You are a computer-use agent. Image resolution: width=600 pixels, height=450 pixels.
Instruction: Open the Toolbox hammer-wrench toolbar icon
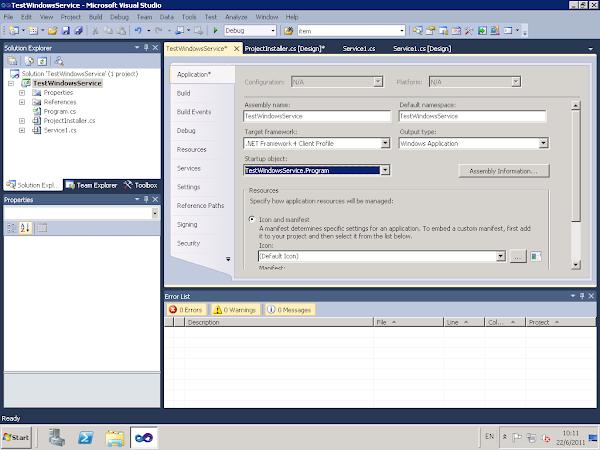click(x=469, y=31)
